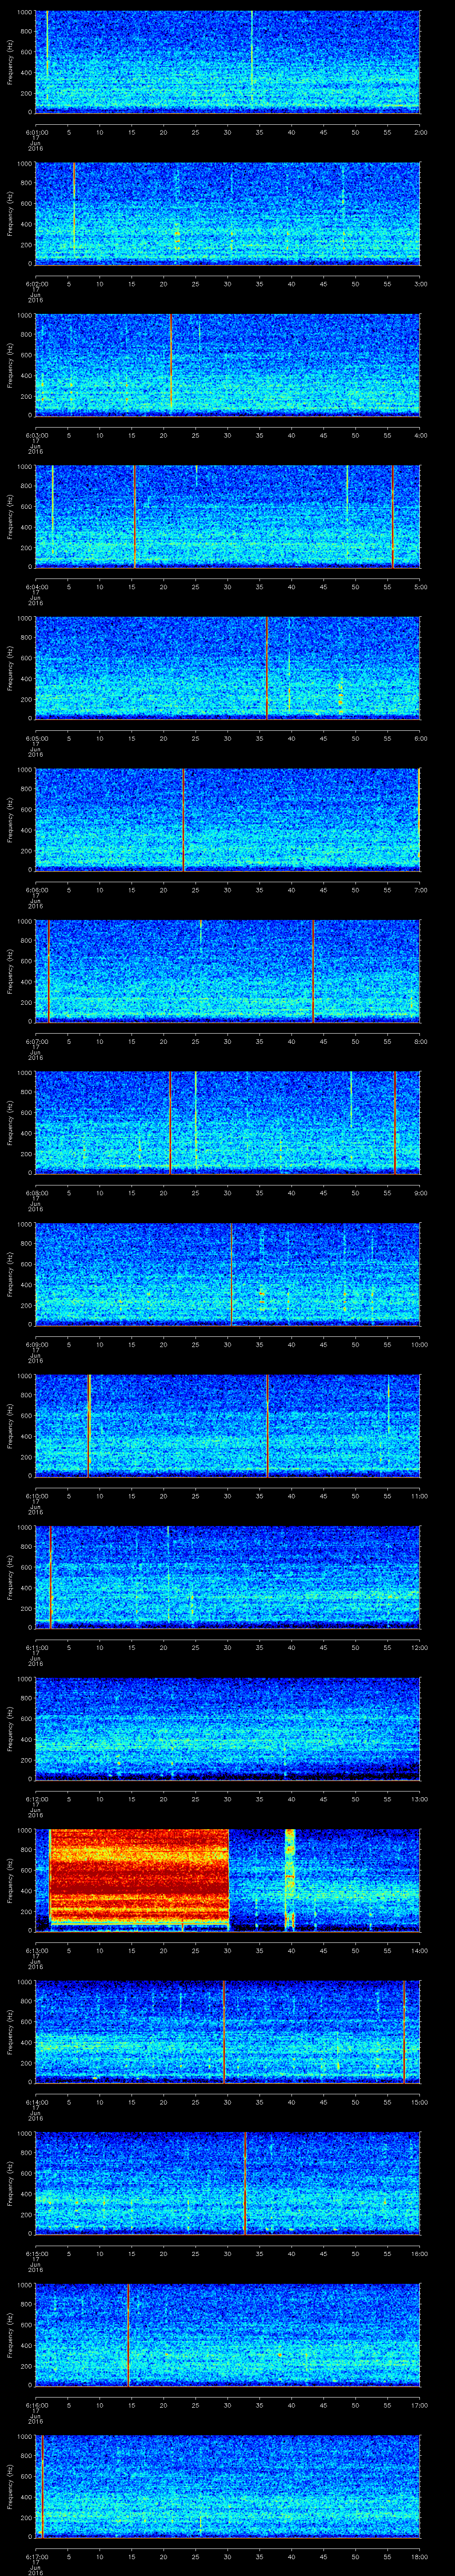Viewport: 455px width, 2576px height.
Task: Click the spectrogram panel starting at 6:11:00
Action: point(228,1577)
